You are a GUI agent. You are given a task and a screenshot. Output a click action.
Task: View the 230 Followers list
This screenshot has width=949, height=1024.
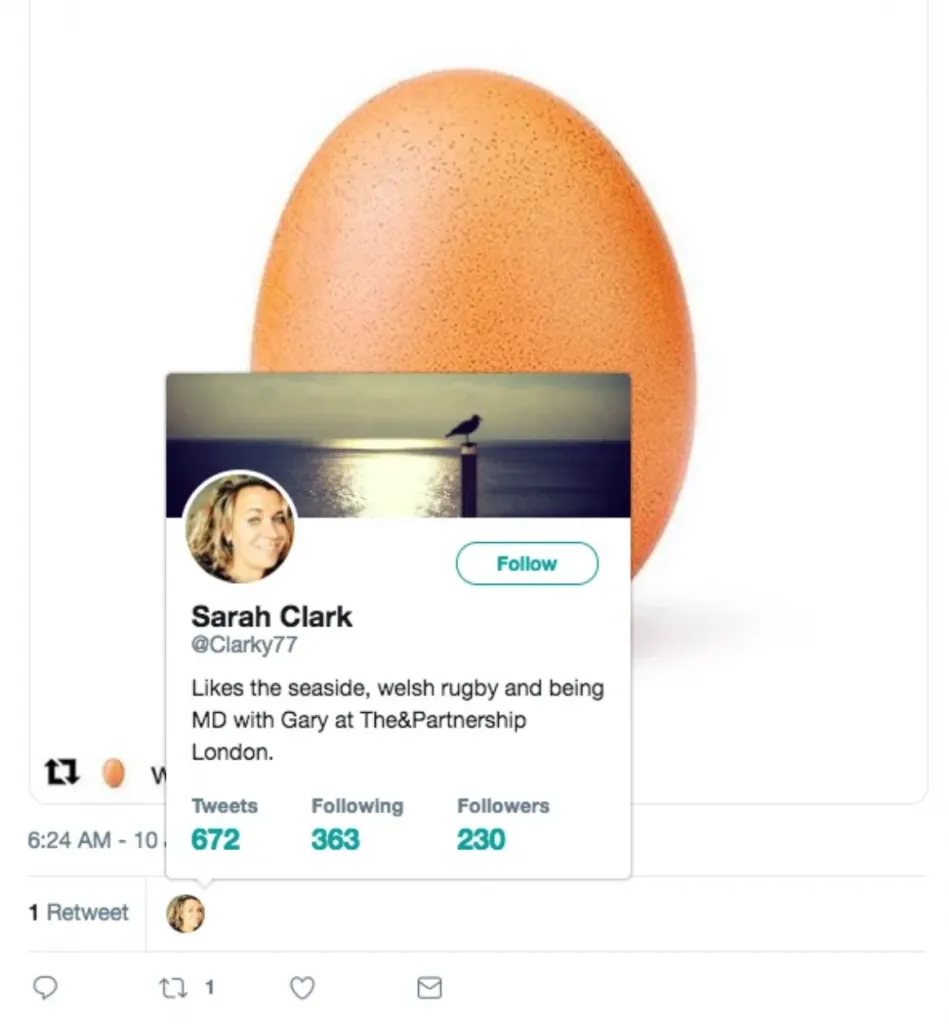[481, 838]
